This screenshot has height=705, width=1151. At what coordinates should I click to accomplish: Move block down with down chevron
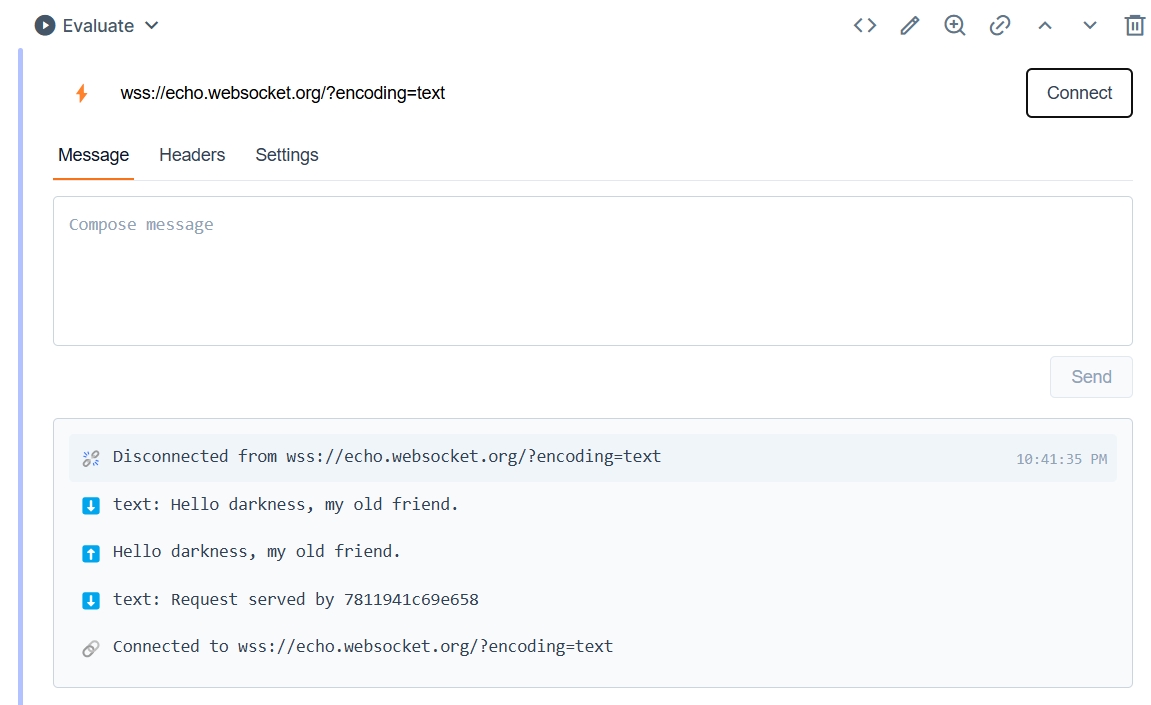1090,25
